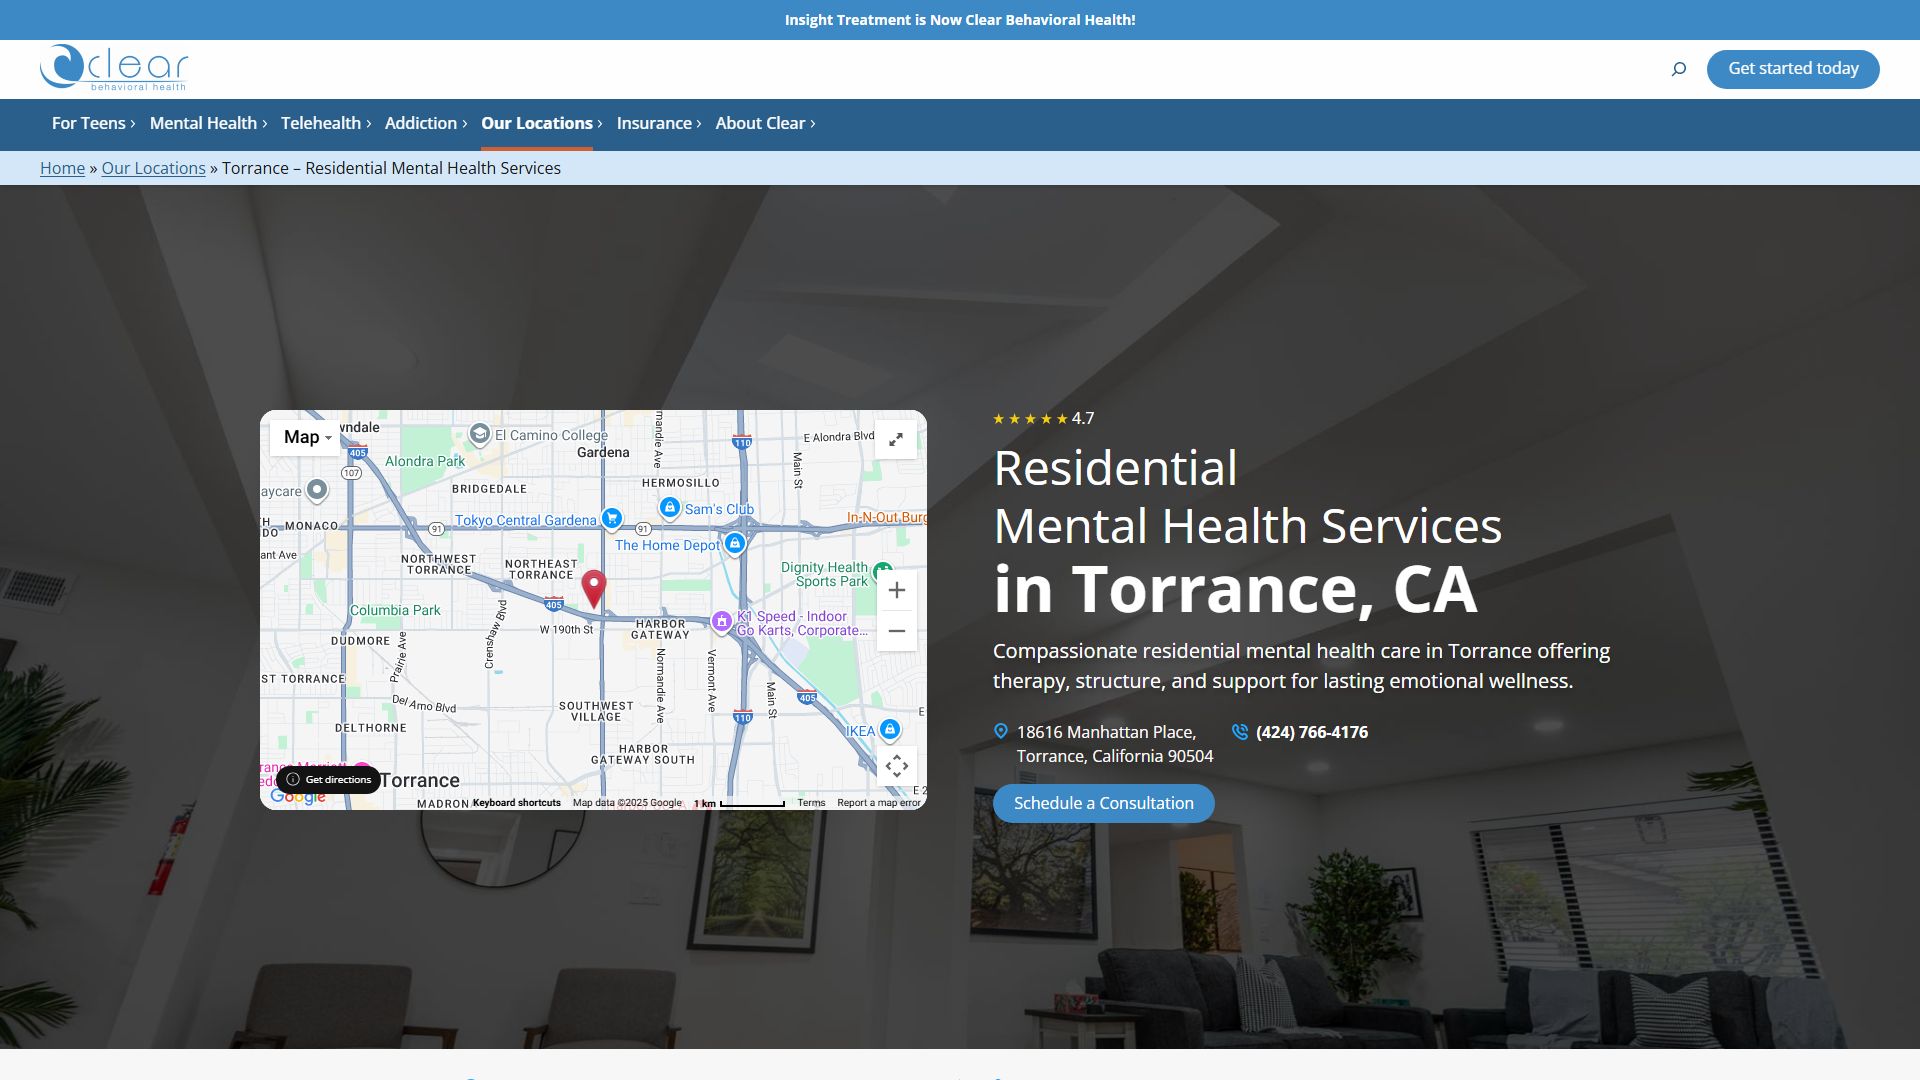
Task: Click the map scale bar 1 km
Action: [740, 803]
